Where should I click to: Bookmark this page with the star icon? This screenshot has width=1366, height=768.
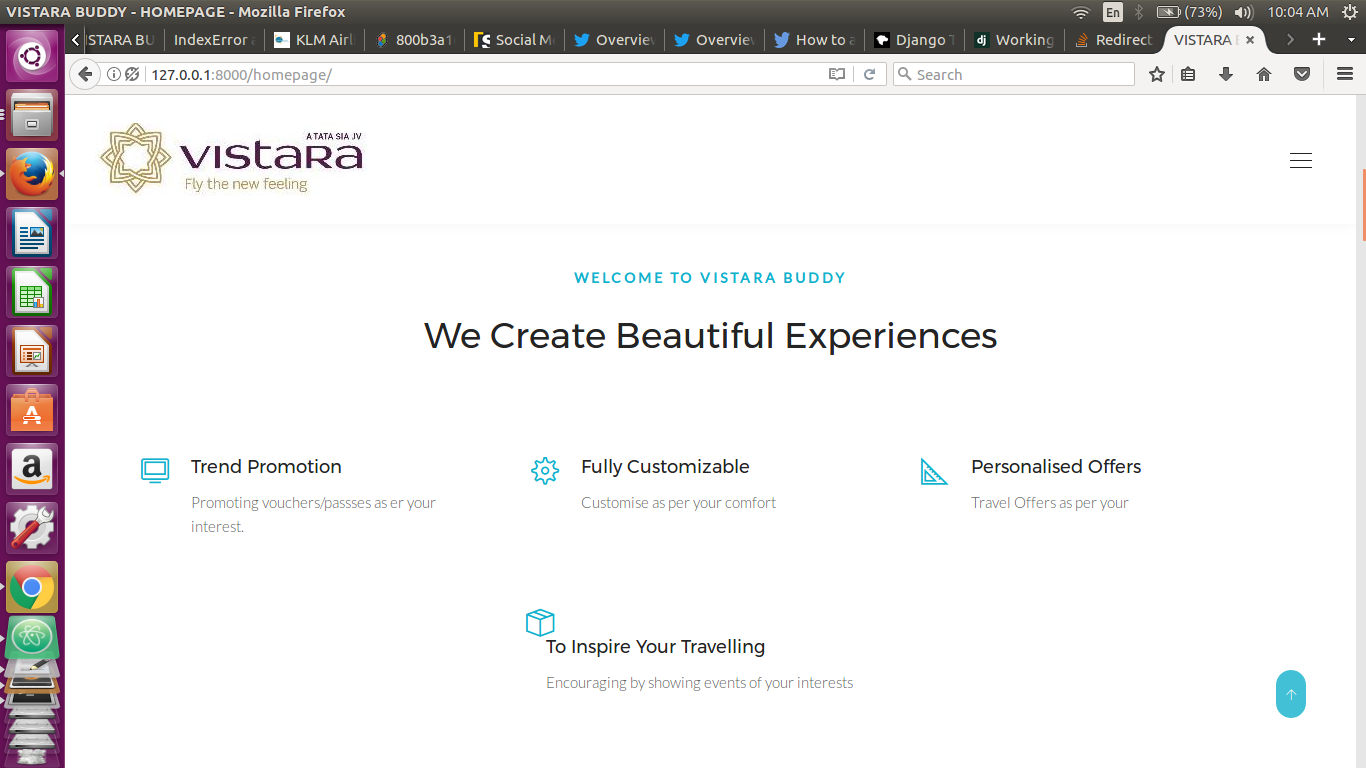click(x=1157, y=74)
